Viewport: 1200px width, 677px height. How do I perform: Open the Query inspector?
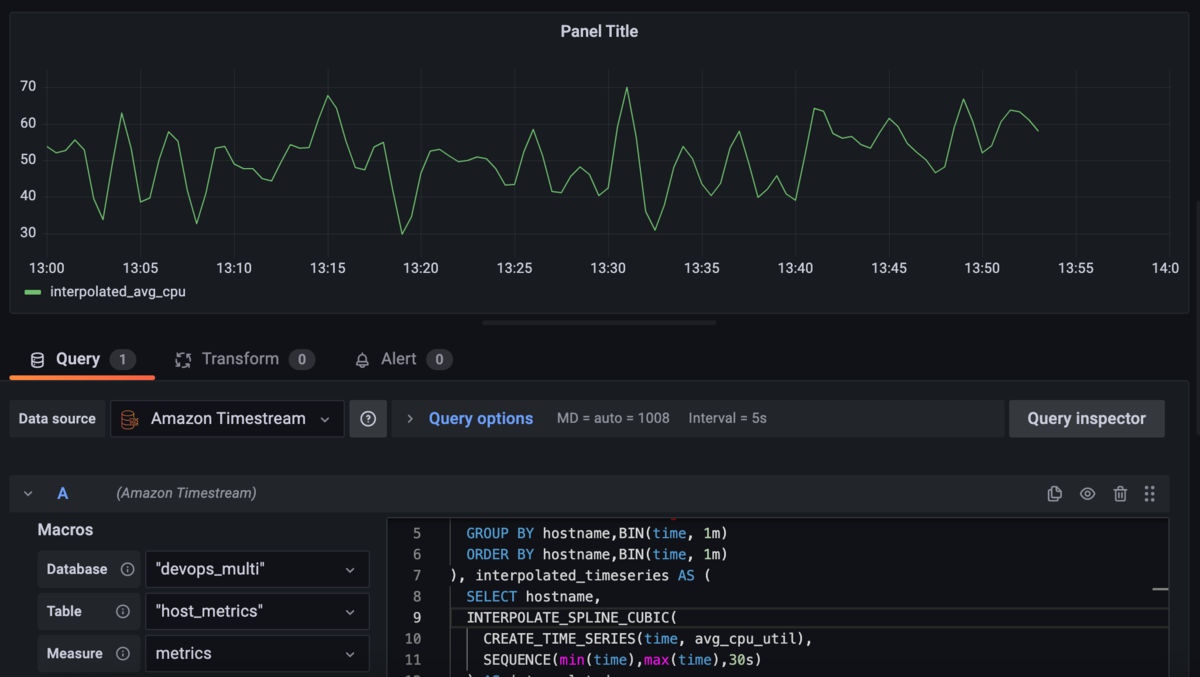(1086, 419)
